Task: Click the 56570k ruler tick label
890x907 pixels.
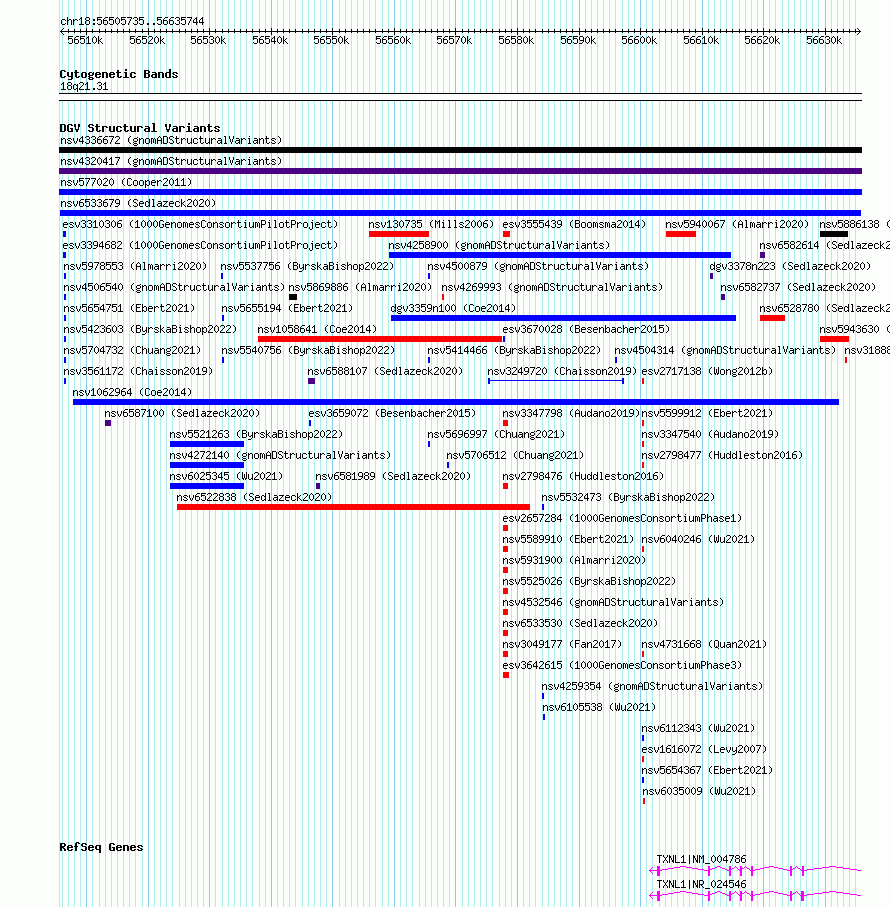Action: (x=454, y=40)
